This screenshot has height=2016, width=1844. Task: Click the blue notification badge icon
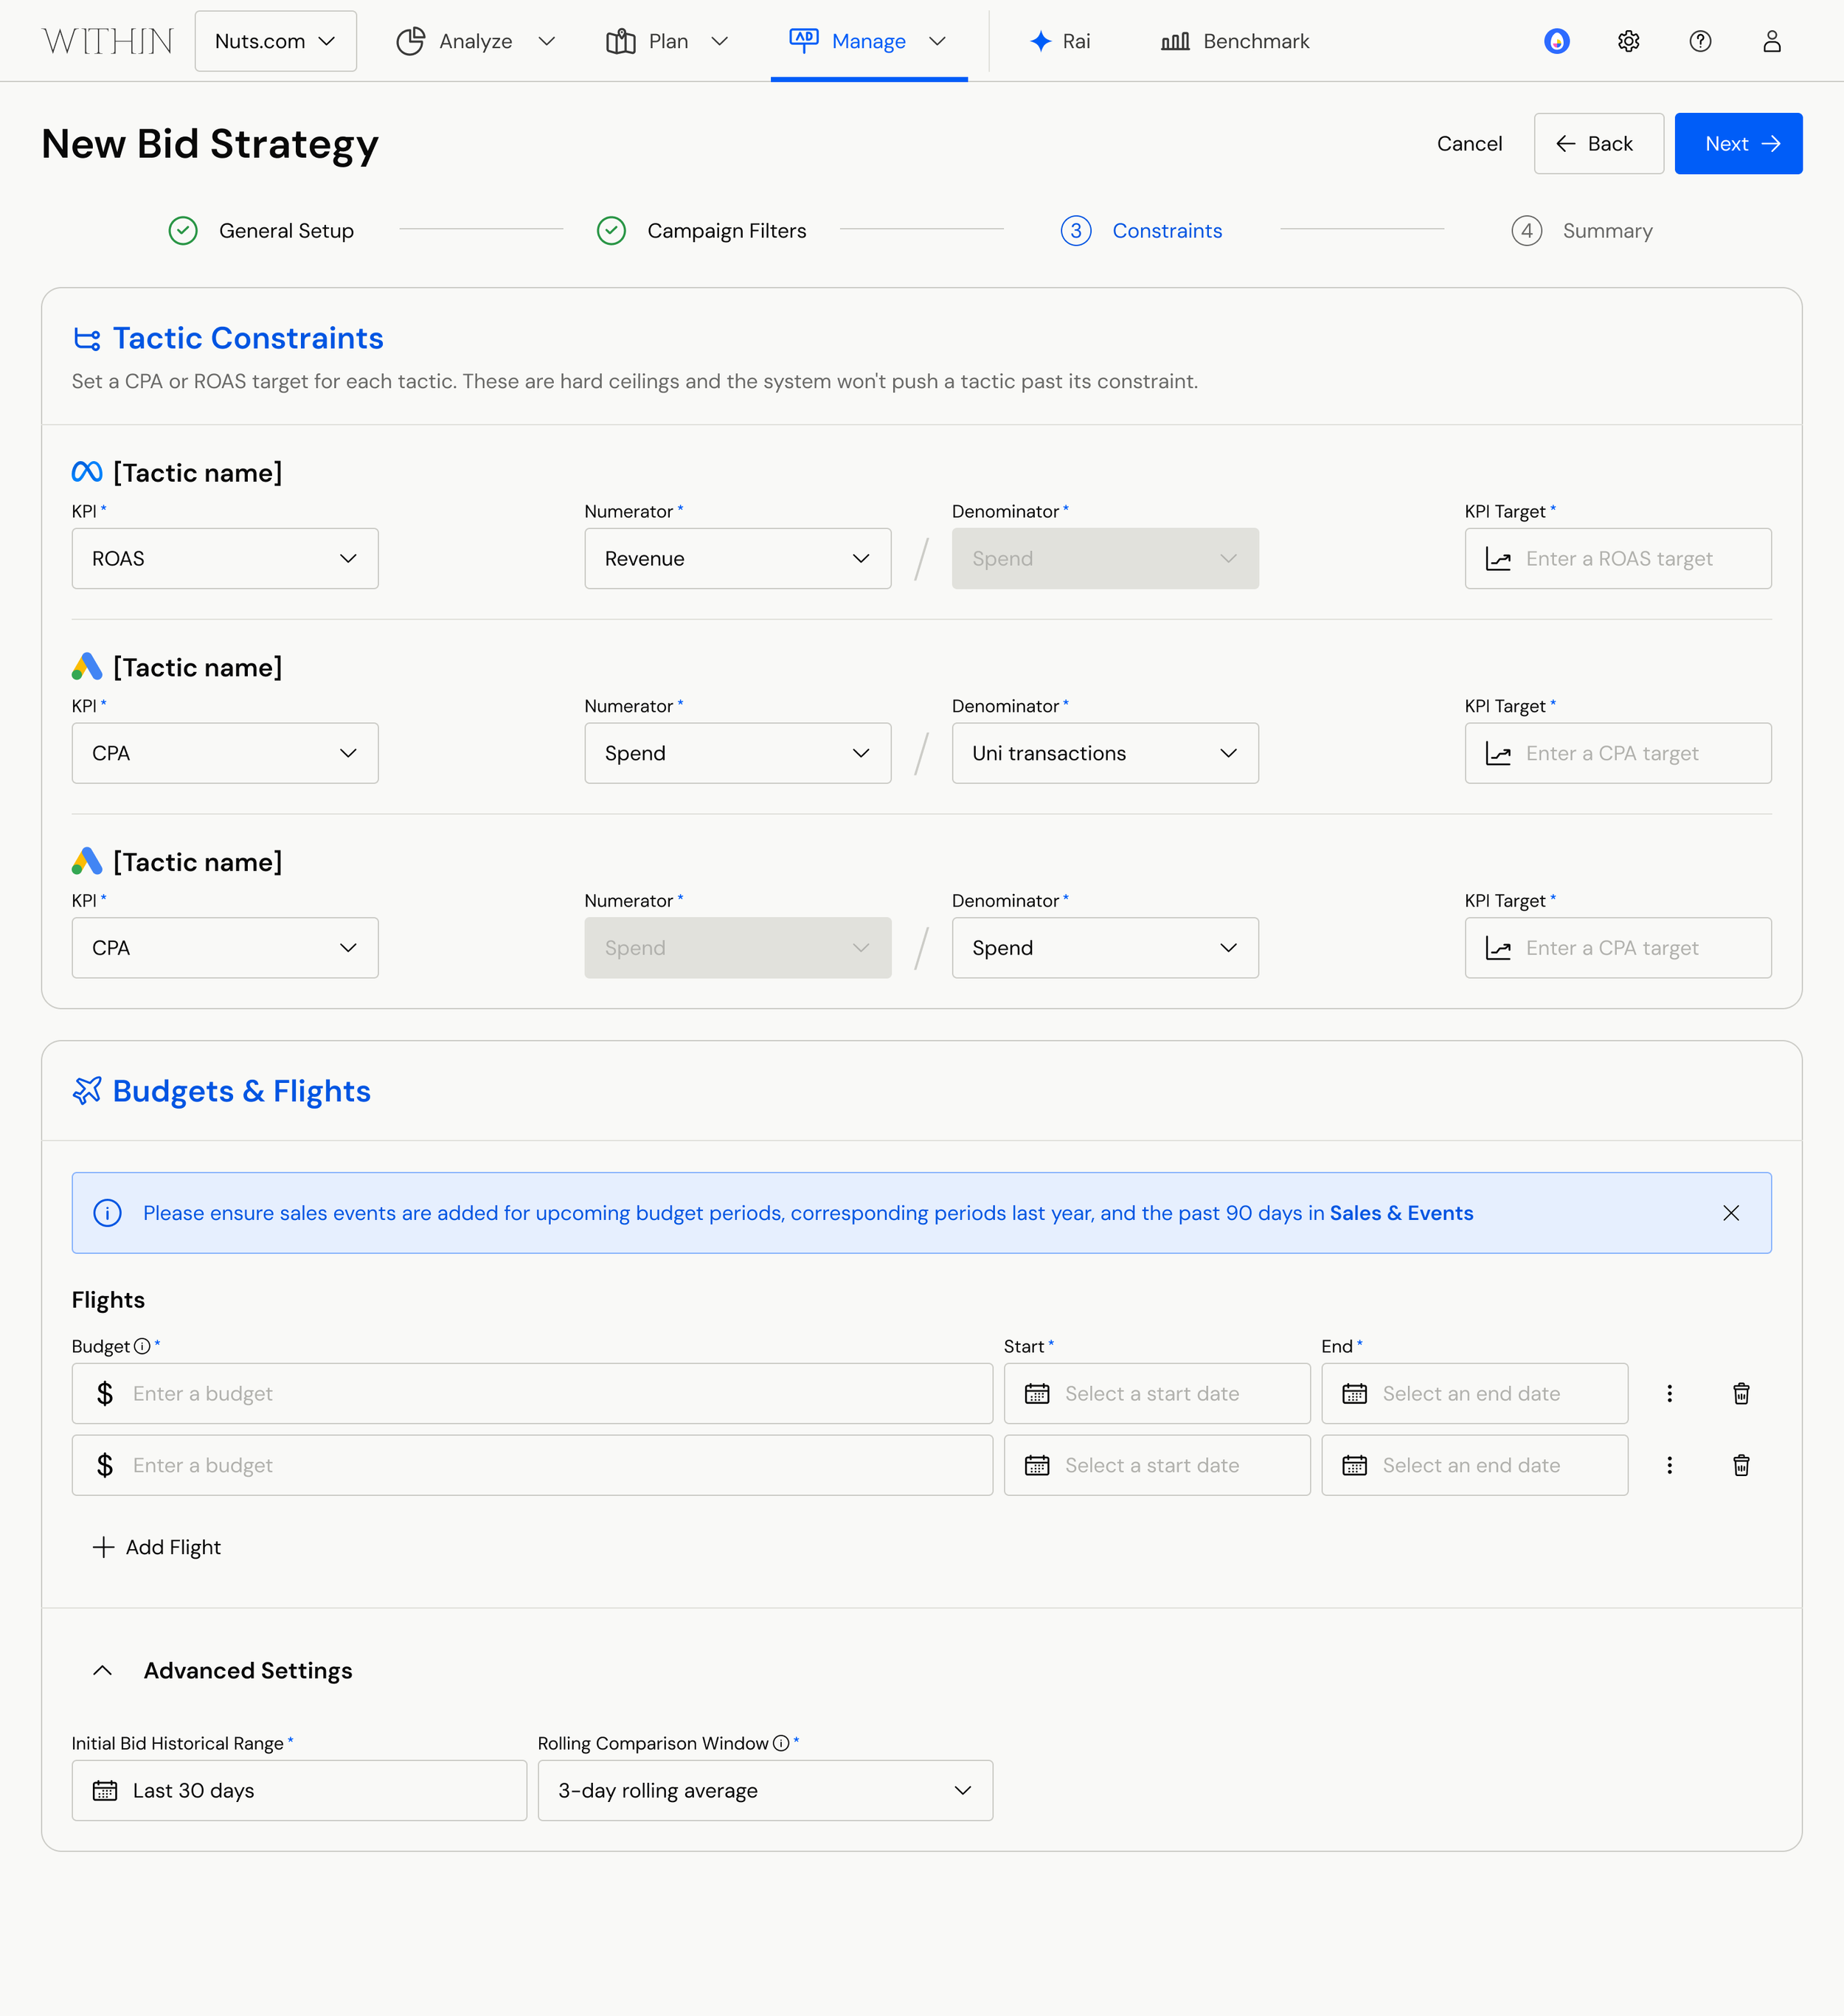[1556, 41]
